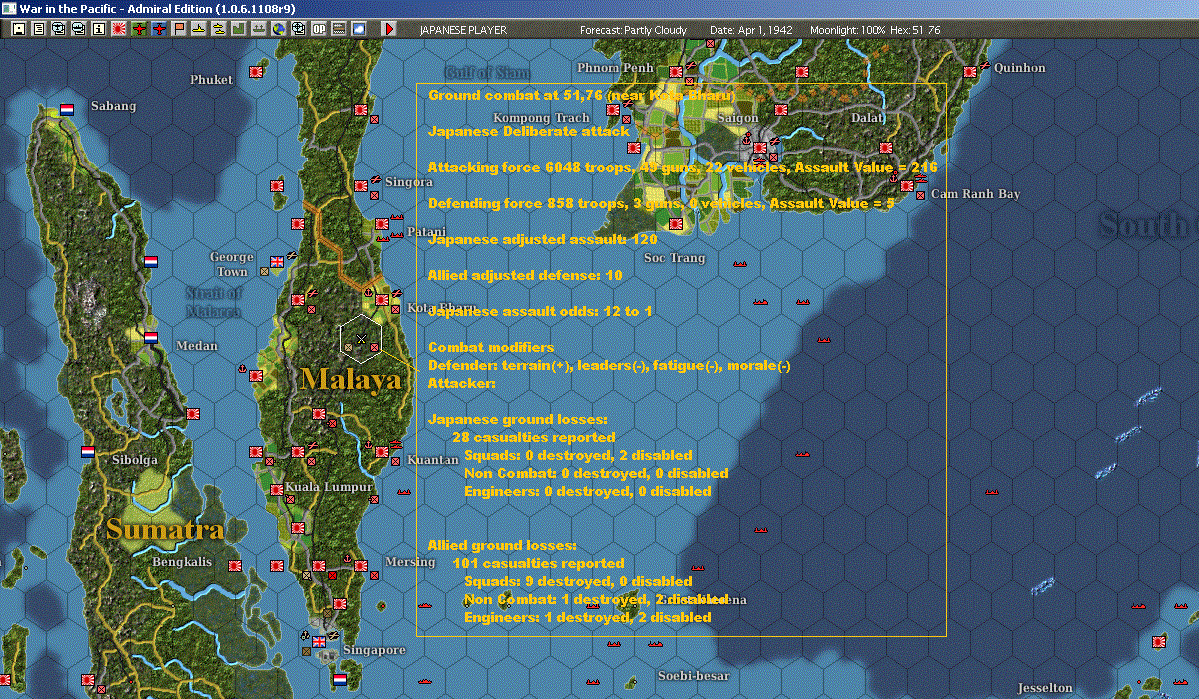Click the 'Date: Apr 1, 1942' status text

[751, 30]
